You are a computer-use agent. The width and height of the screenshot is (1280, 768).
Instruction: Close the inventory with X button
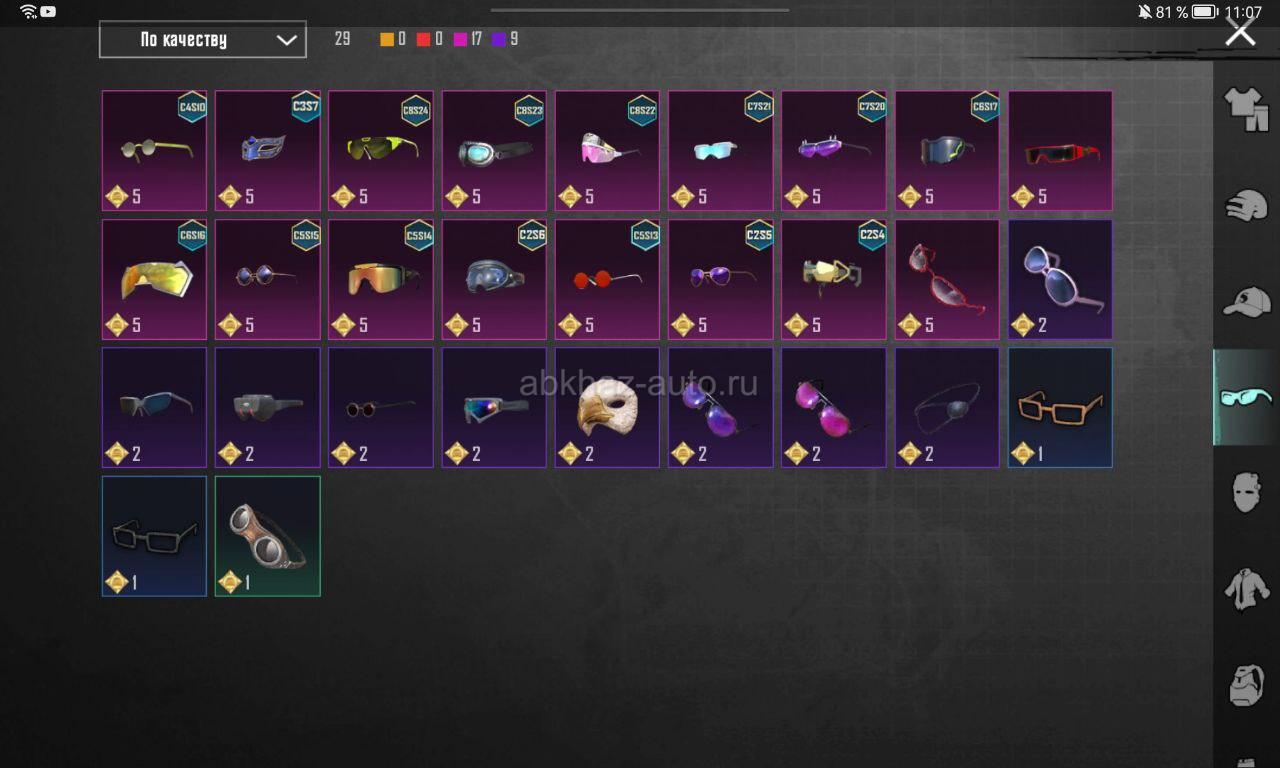point(1240,31)
